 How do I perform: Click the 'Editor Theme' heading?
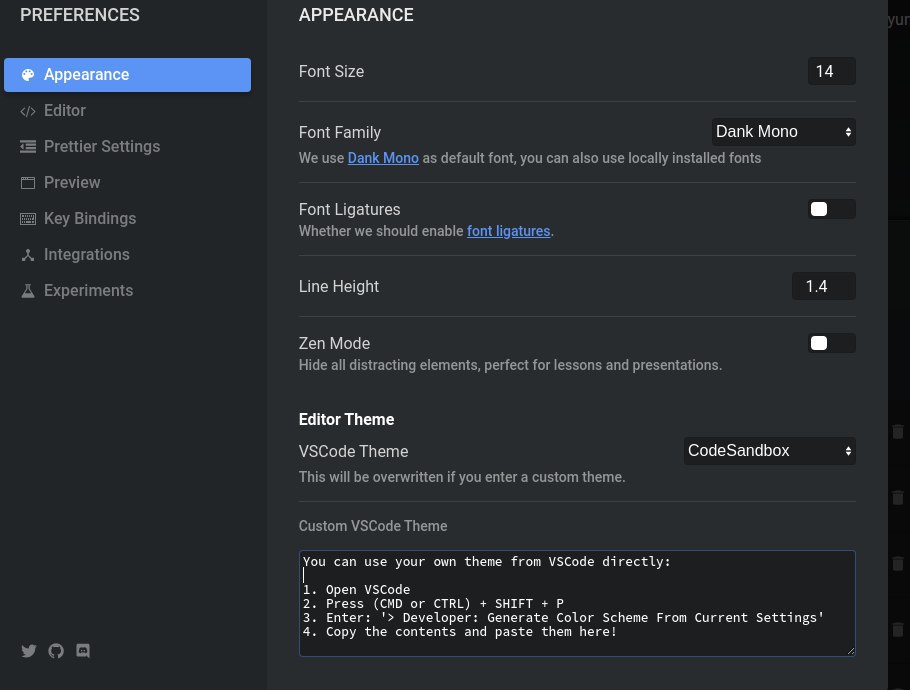346,420
